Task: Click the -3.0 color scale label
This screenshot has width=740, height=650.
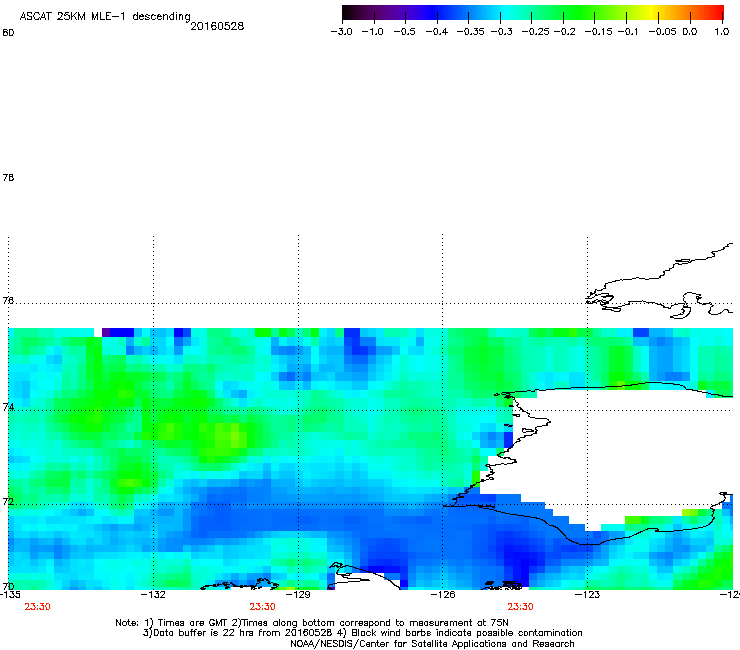Action: (x=341, y=32)
